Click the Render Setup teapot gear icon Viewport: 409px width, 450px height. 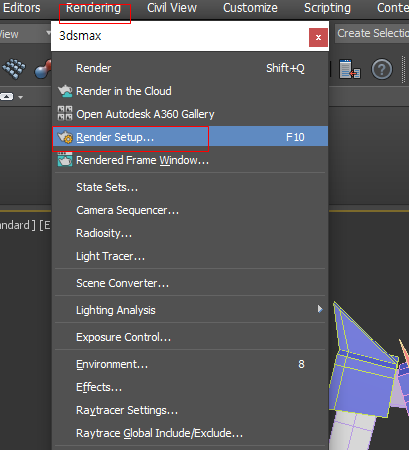pyautogui.click(x=65, y=137)
